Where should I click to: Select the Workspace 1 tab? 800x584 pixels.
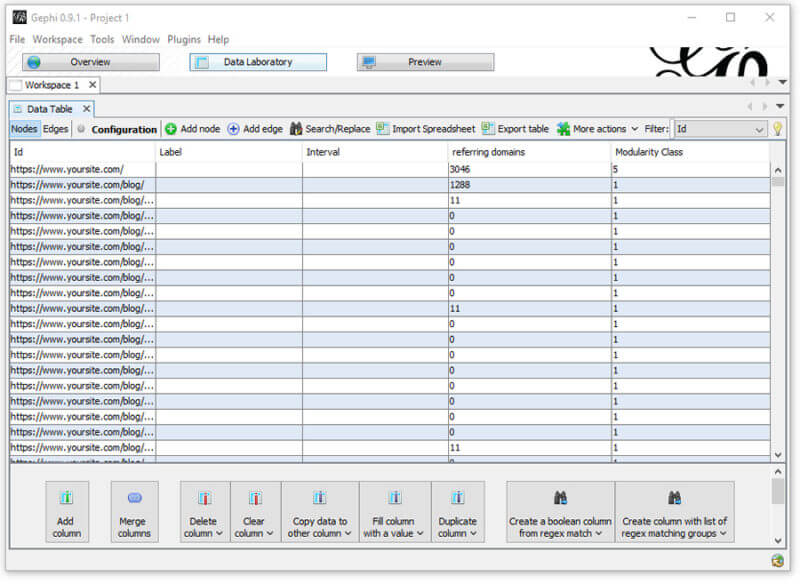pos(52,85)
